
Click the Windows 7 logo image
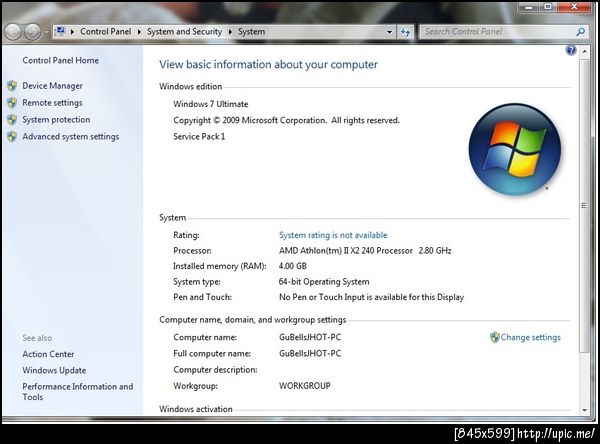[515, 150]
